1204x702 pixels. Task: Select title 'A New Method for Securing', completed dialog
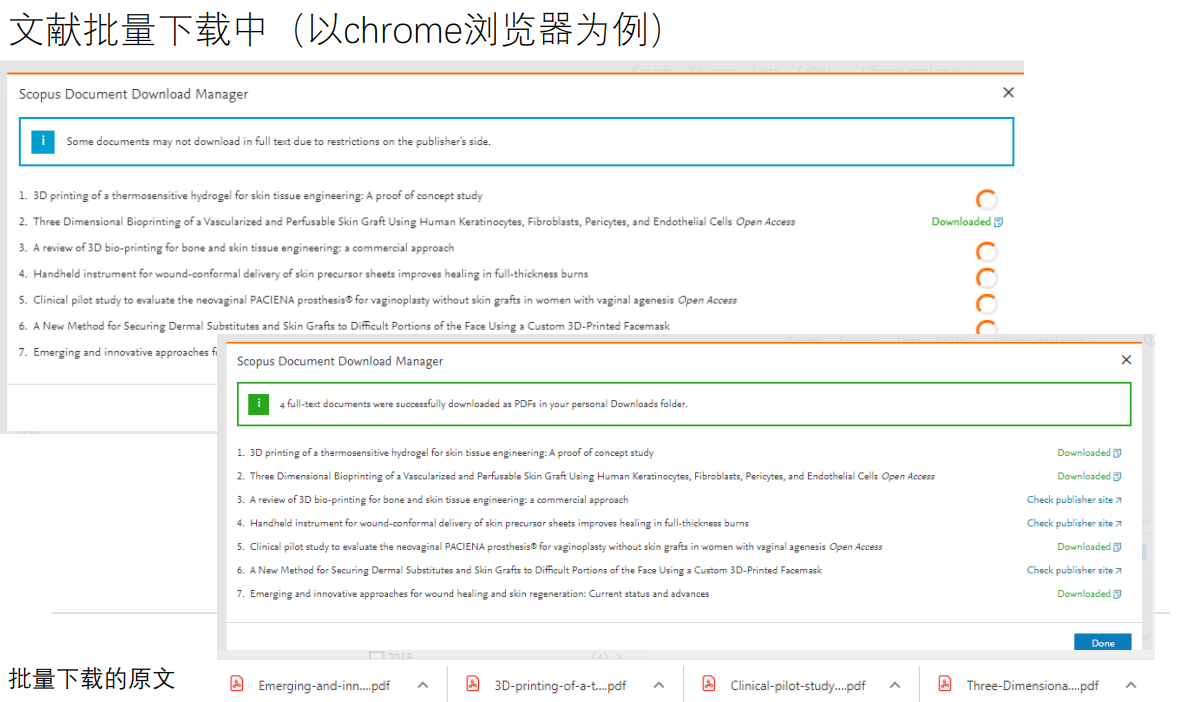pos(536,570)
